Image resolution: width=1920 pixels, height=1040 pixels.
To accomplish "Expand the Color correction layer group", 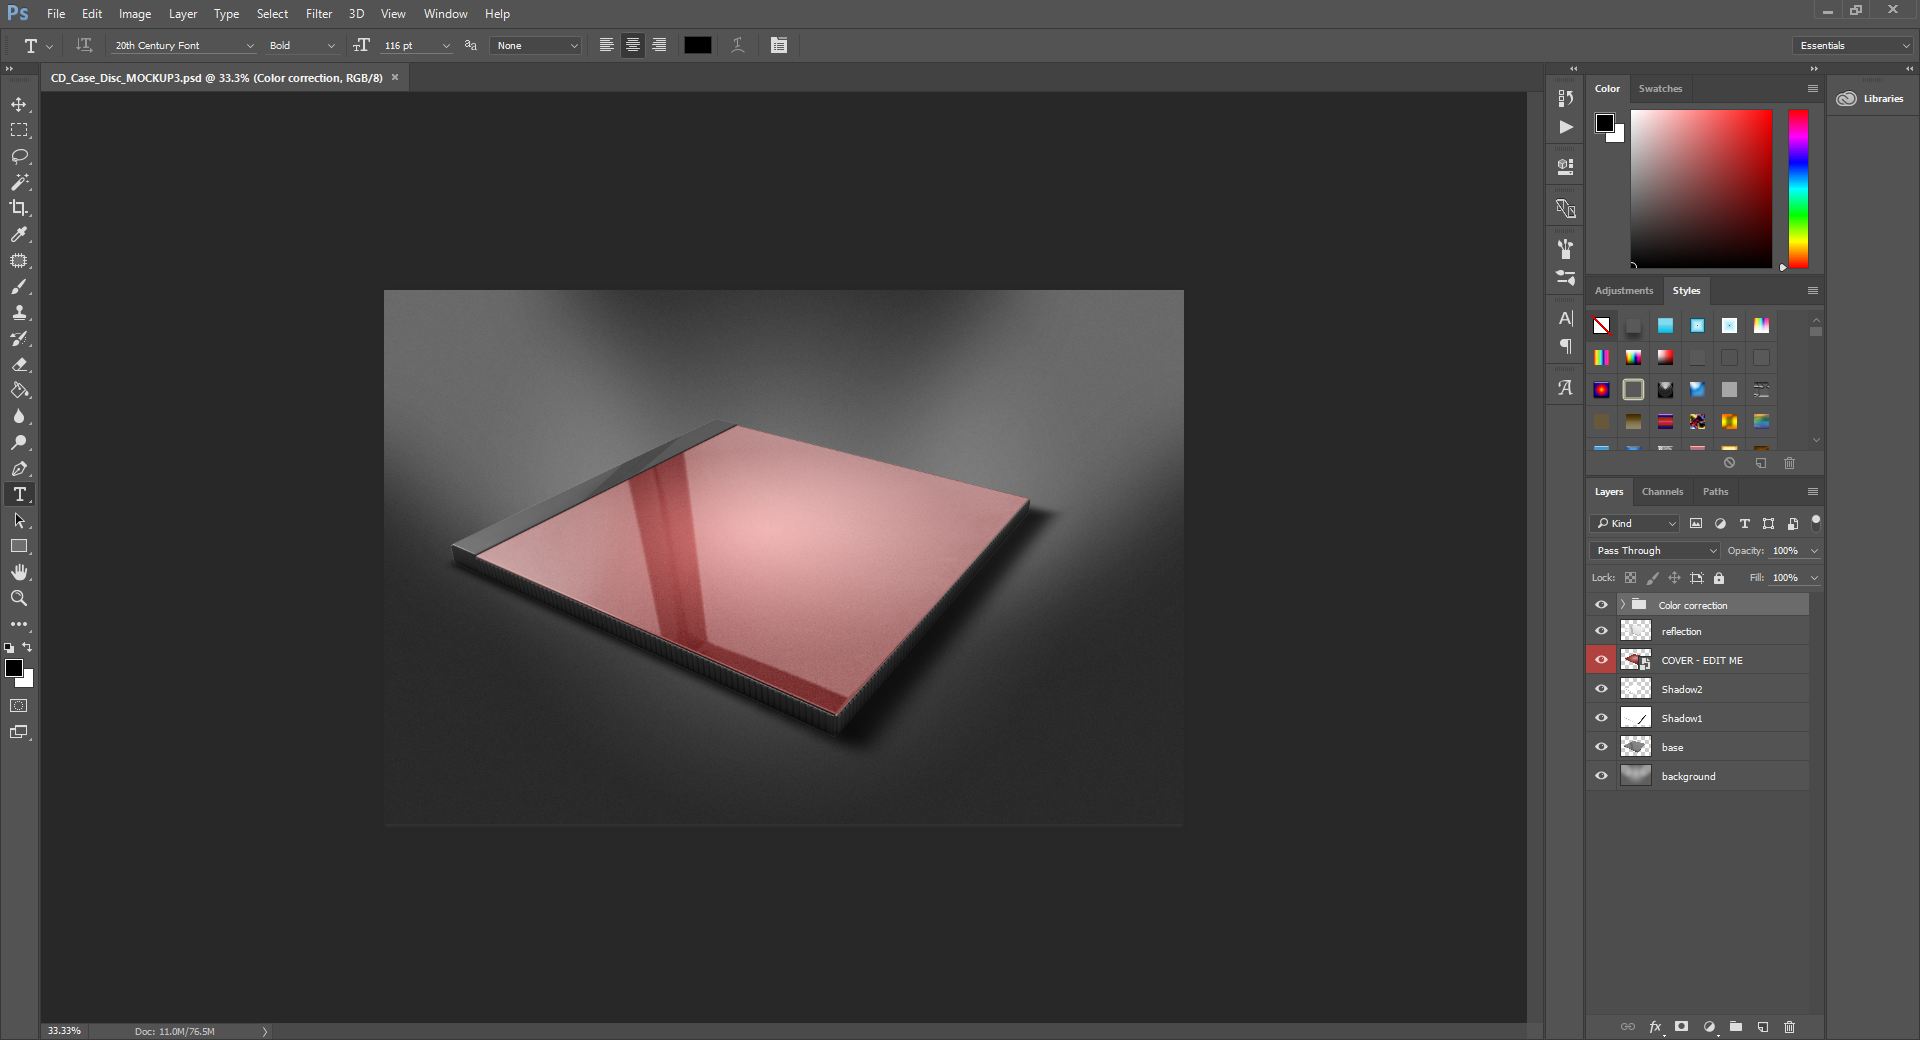I will click(x=1623, y=605).
